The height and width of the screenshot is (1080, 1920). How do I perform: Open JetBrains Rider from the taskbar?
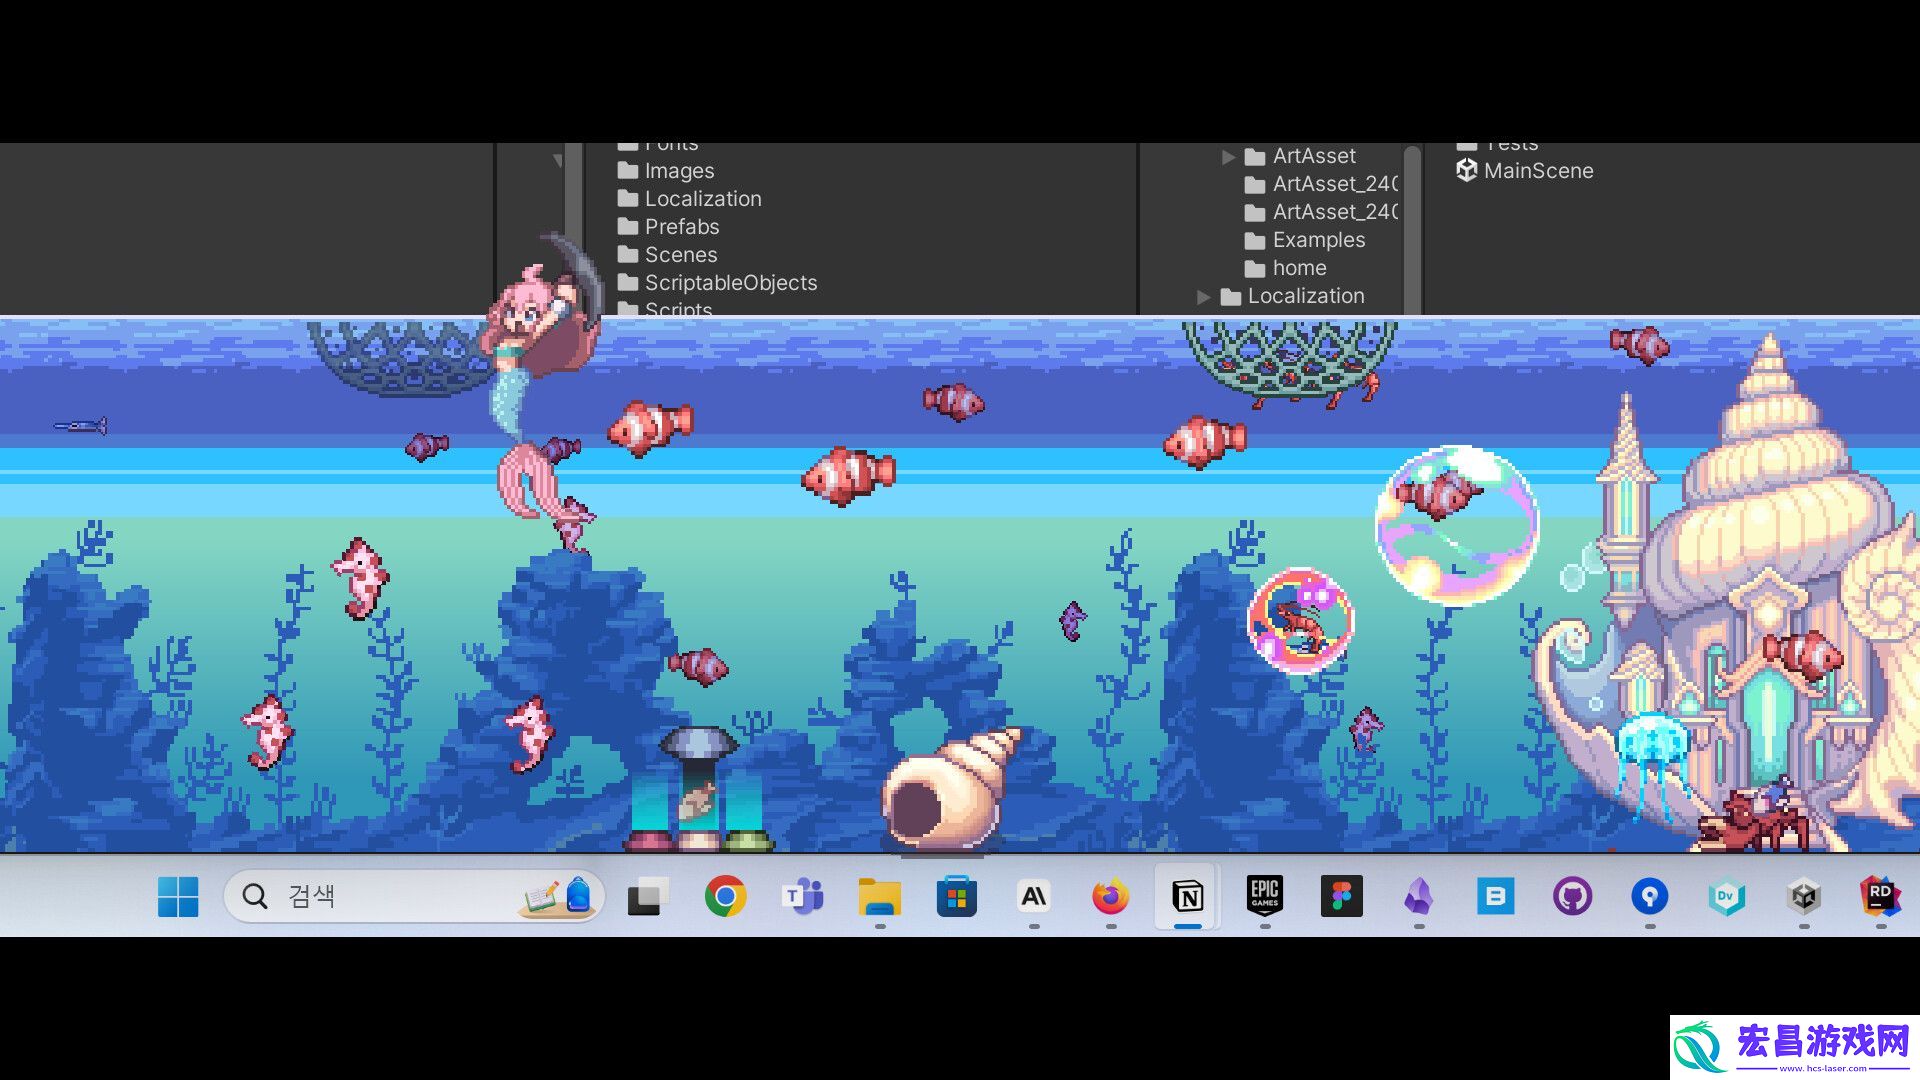pyautogui.click(x=1881, y=896)
